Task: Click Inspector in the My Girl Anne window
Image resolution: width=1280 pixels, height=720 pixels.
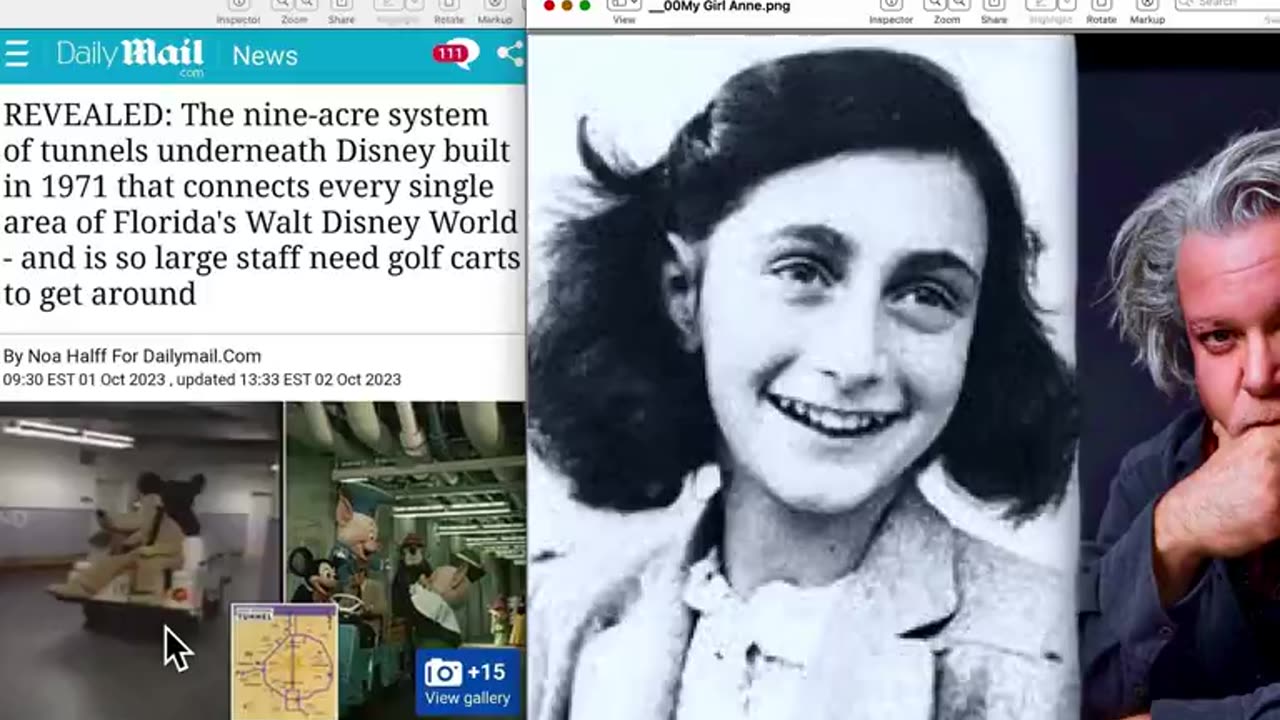Action: click(x=891, y=12)
